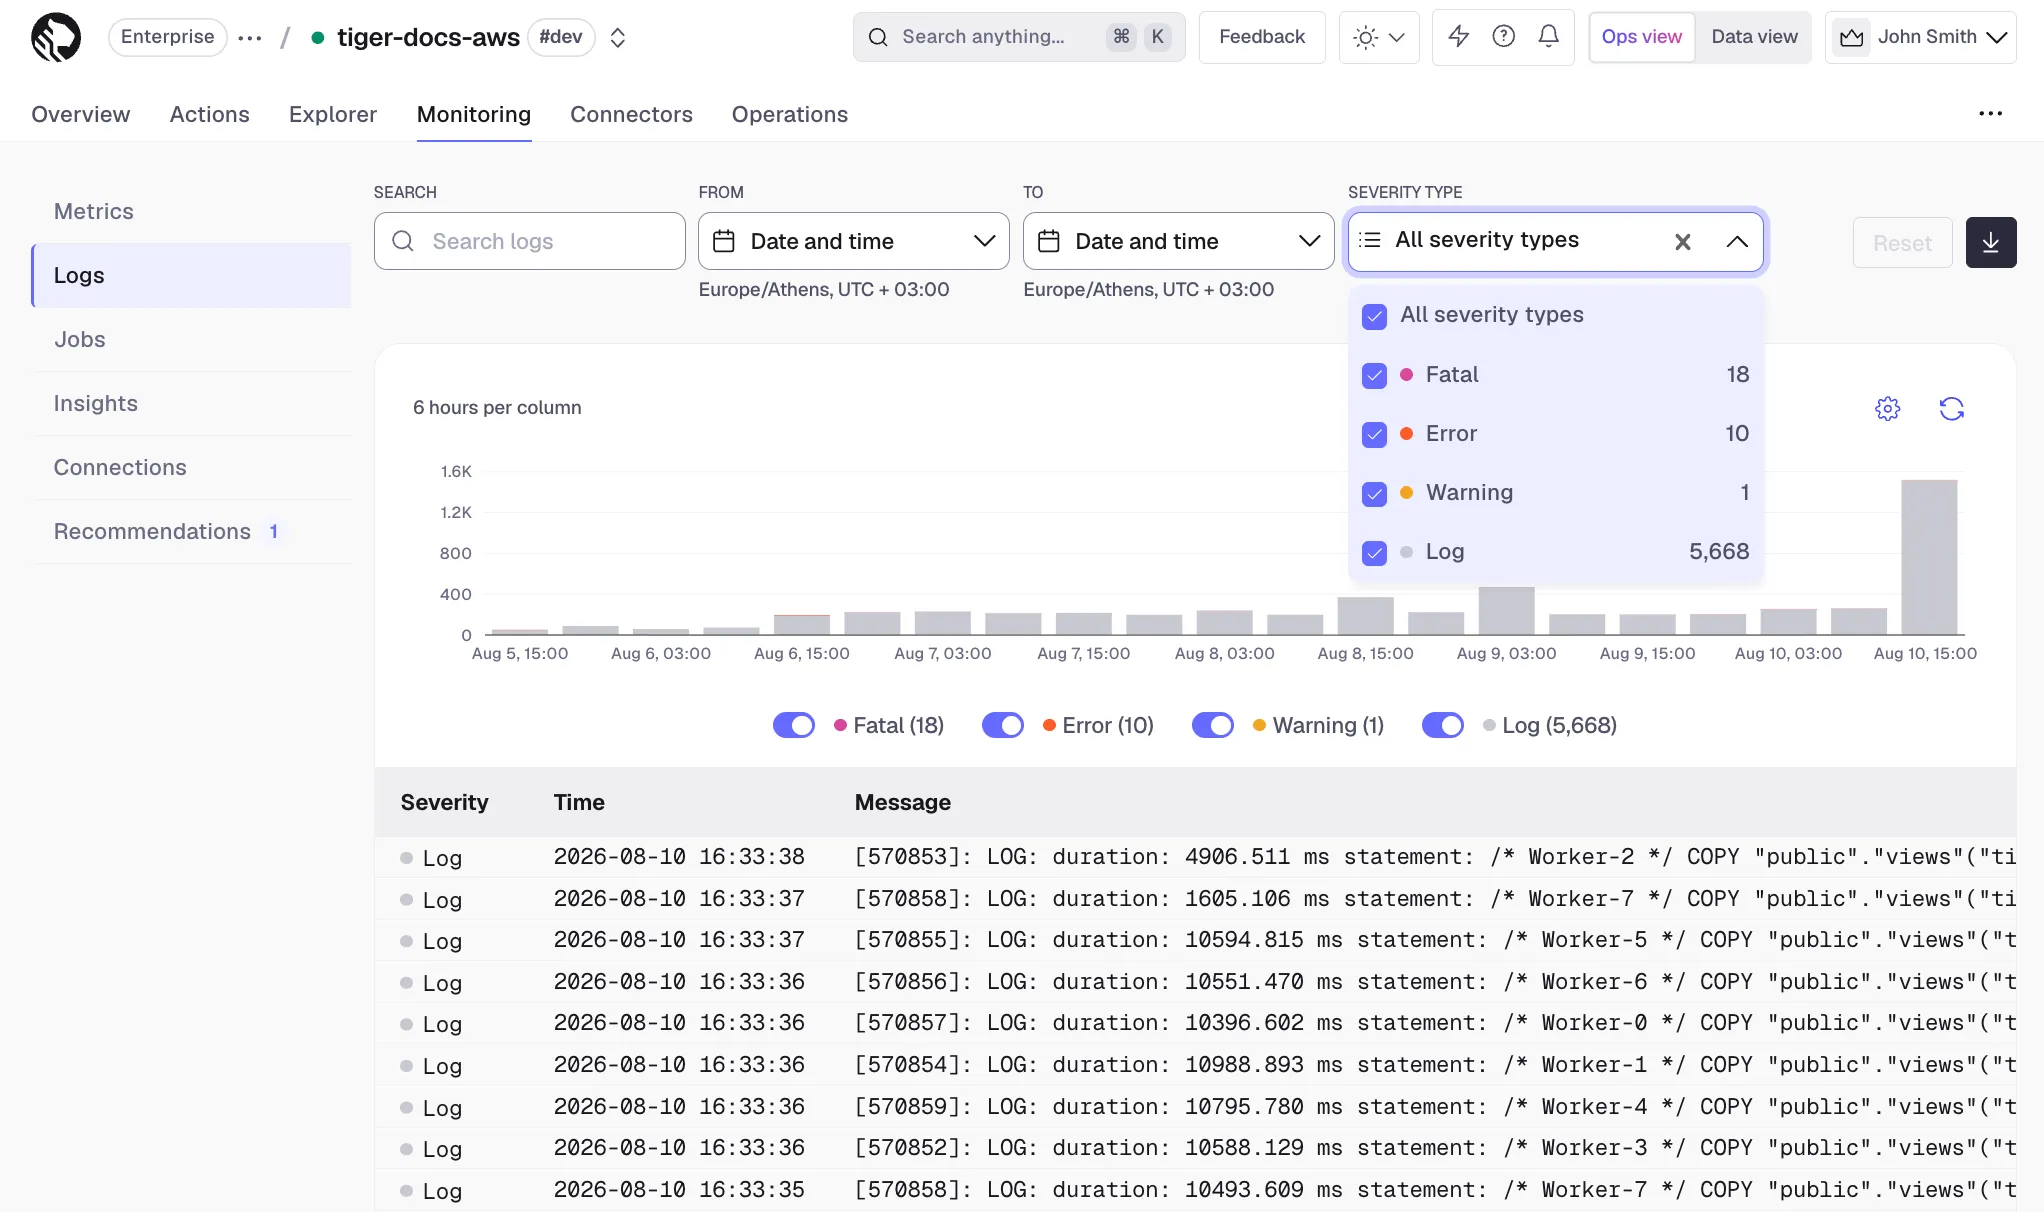2044x1212 pixels.
Task: Click the Time column header
Action: (x=579, y=802)
